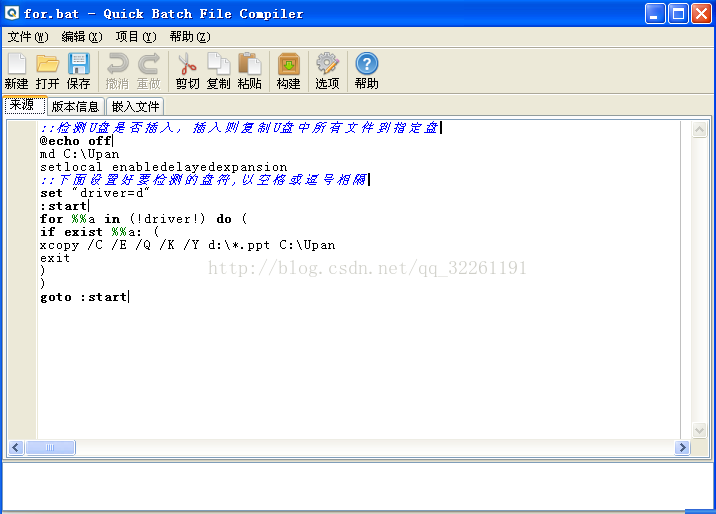Click the 'setlocal enabledelayedexpansion' line
The height and width of the screenshot is (514, 716).
point(163,167)
